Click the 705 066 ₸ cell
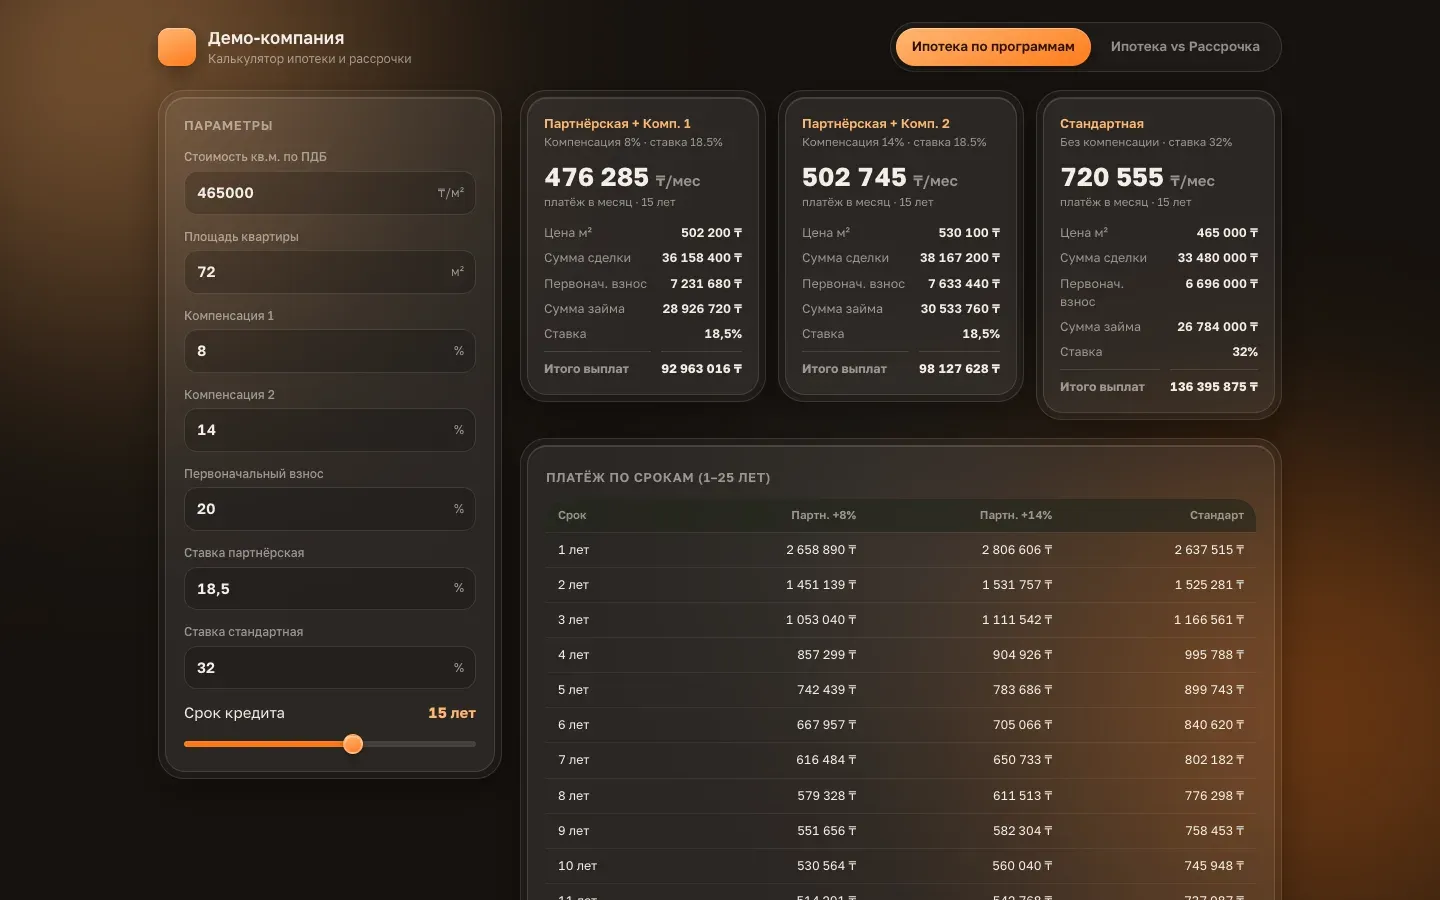The width and height of the screenshot is (1440, 900). 1022,725
